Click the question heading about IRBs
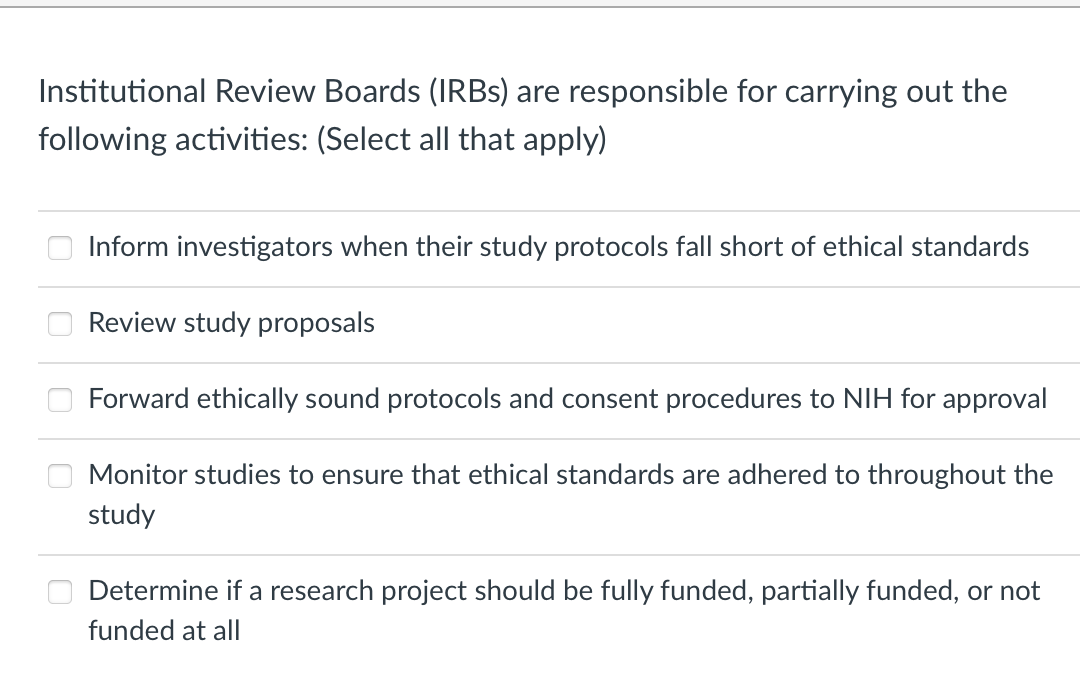The height and width of the screenshot is (690, 1080). point(521,91)
